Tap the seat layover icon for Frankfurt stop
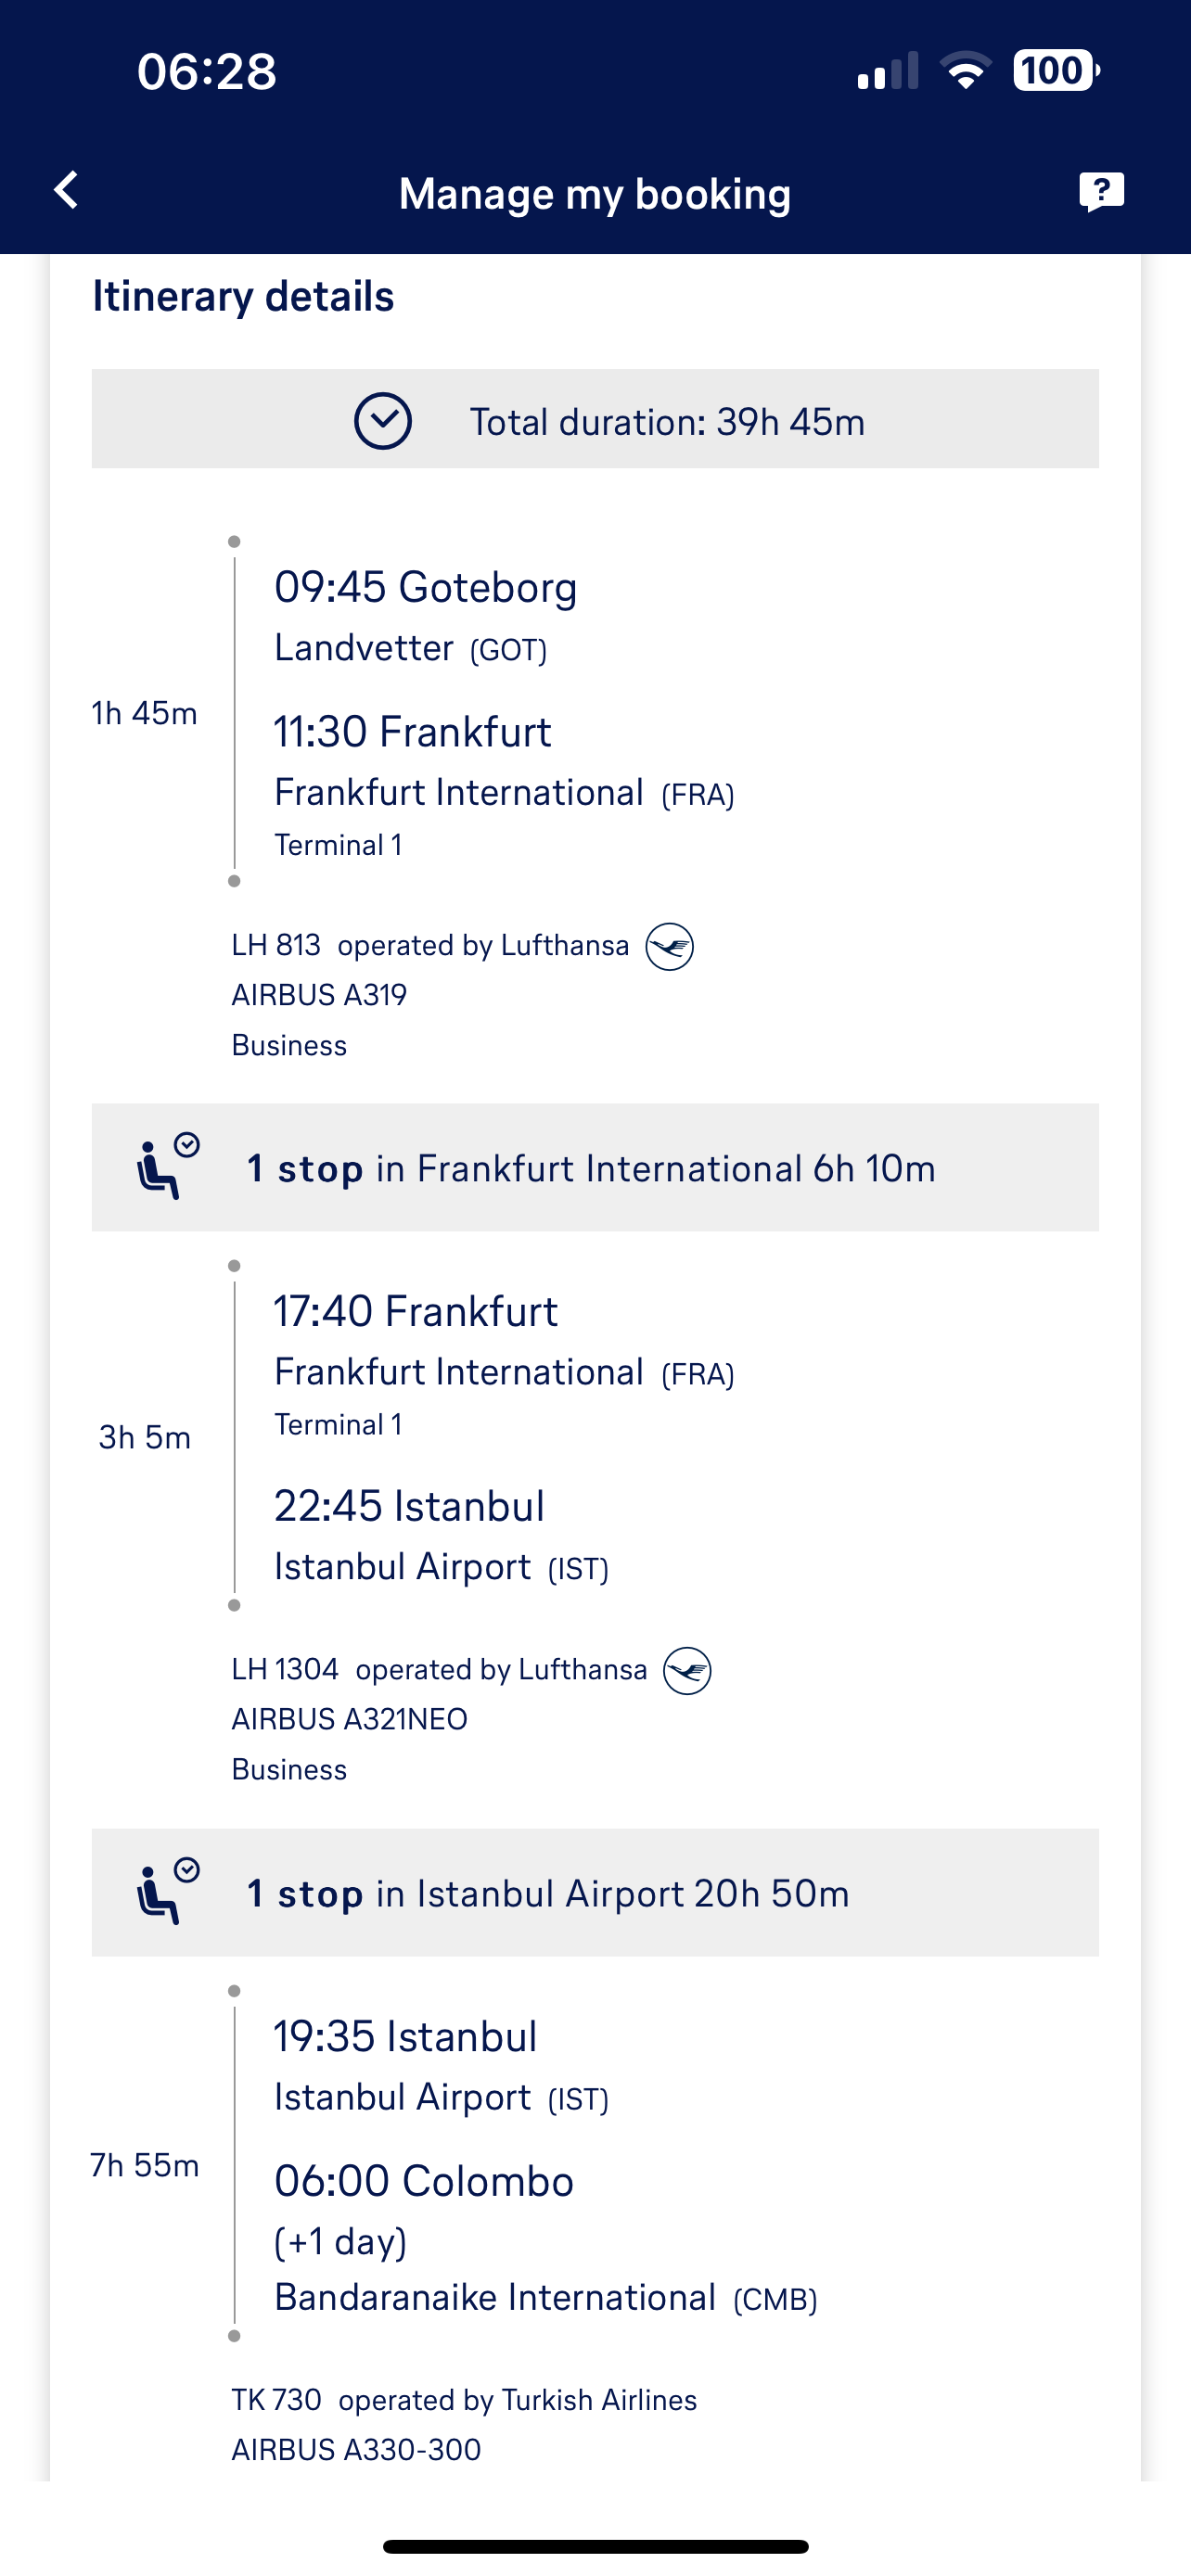The height and width of the screenshot is (2576, 1191). [167, 1166]
